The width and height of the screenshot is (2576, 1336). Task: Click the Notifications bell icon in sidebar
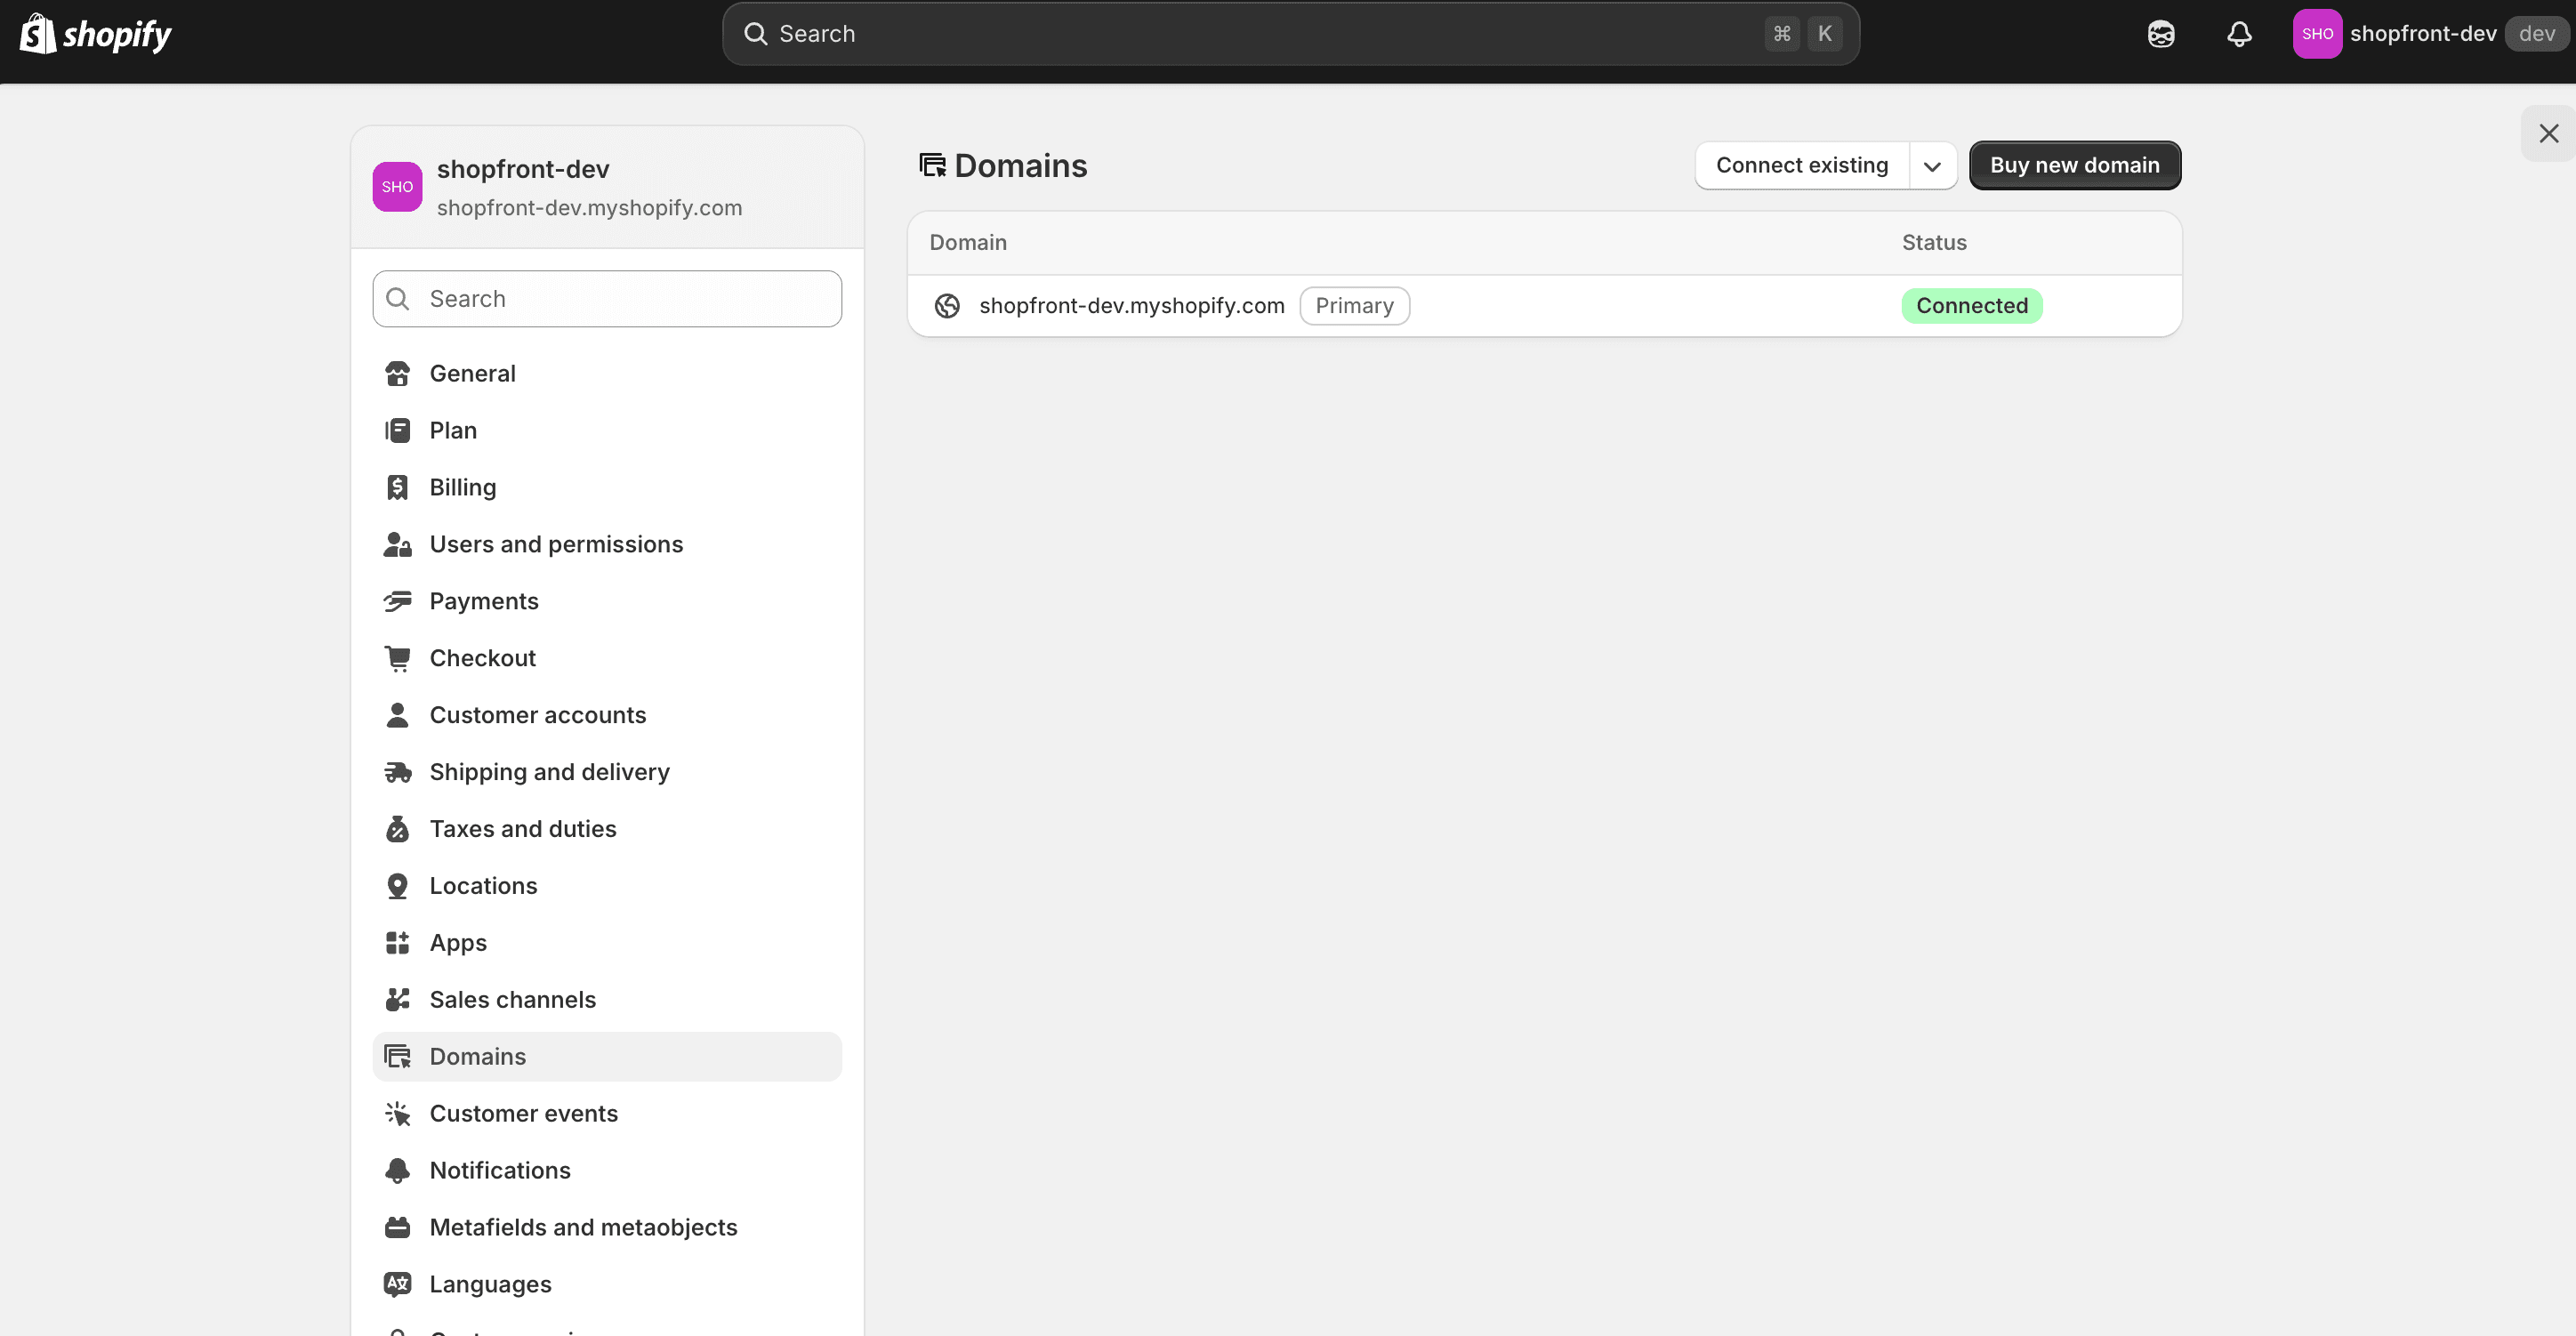[x=397, y=1172]
